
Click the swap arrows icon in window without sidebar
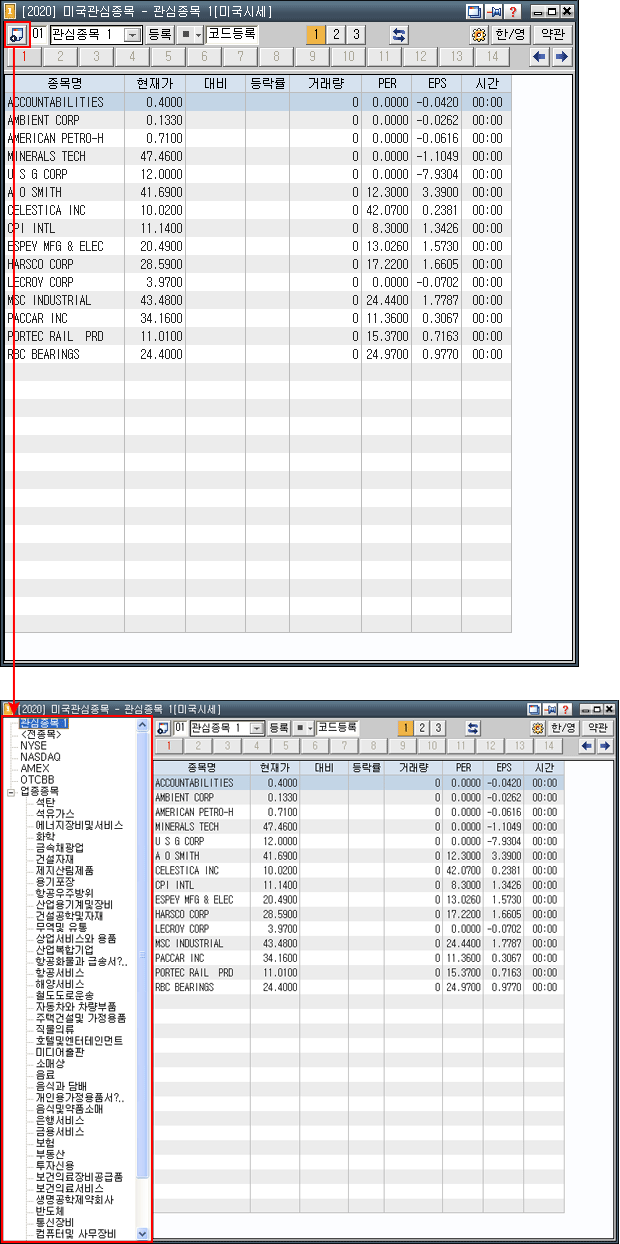399,34
